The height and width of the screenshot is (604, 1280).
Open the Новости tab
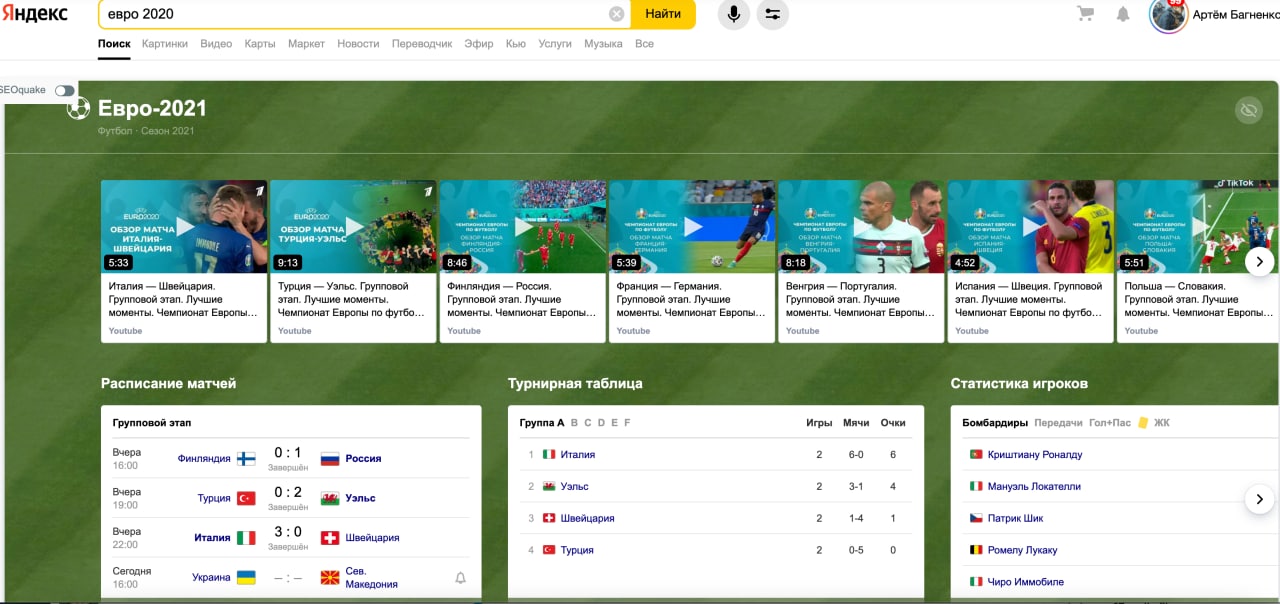358,44
